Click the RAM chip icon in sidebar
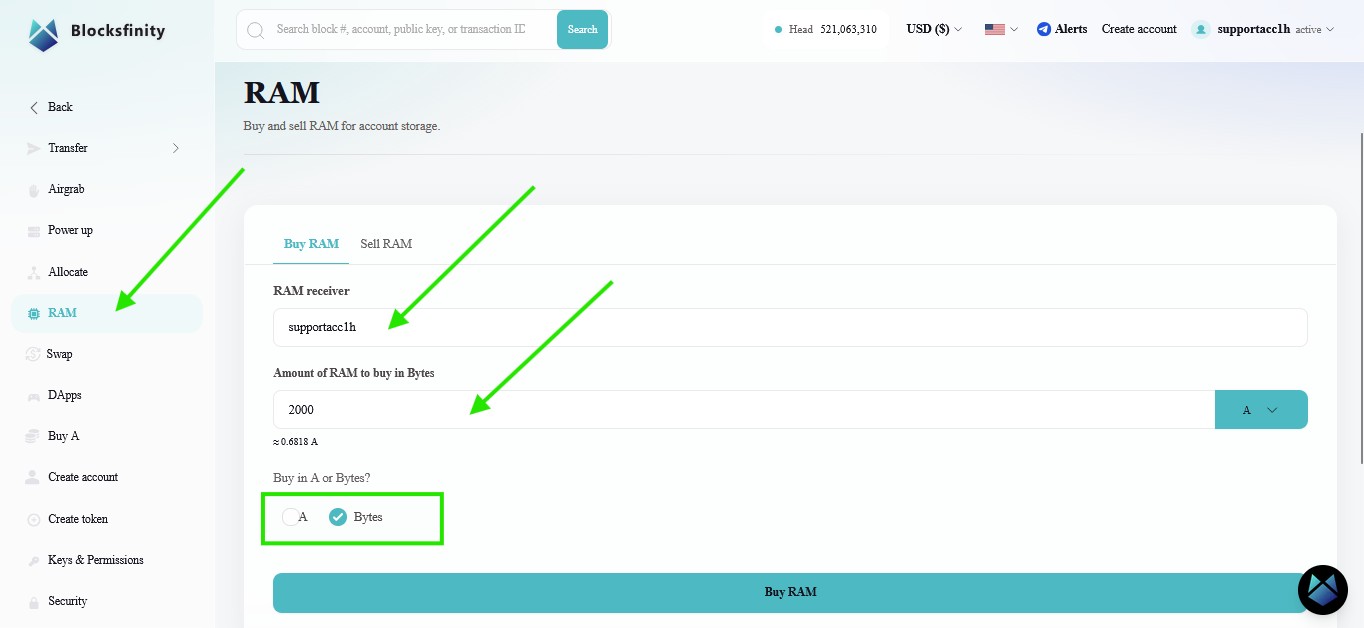The width and height of the screenshot is (1364, 628). pyautogui.click(x=34, y=313)
